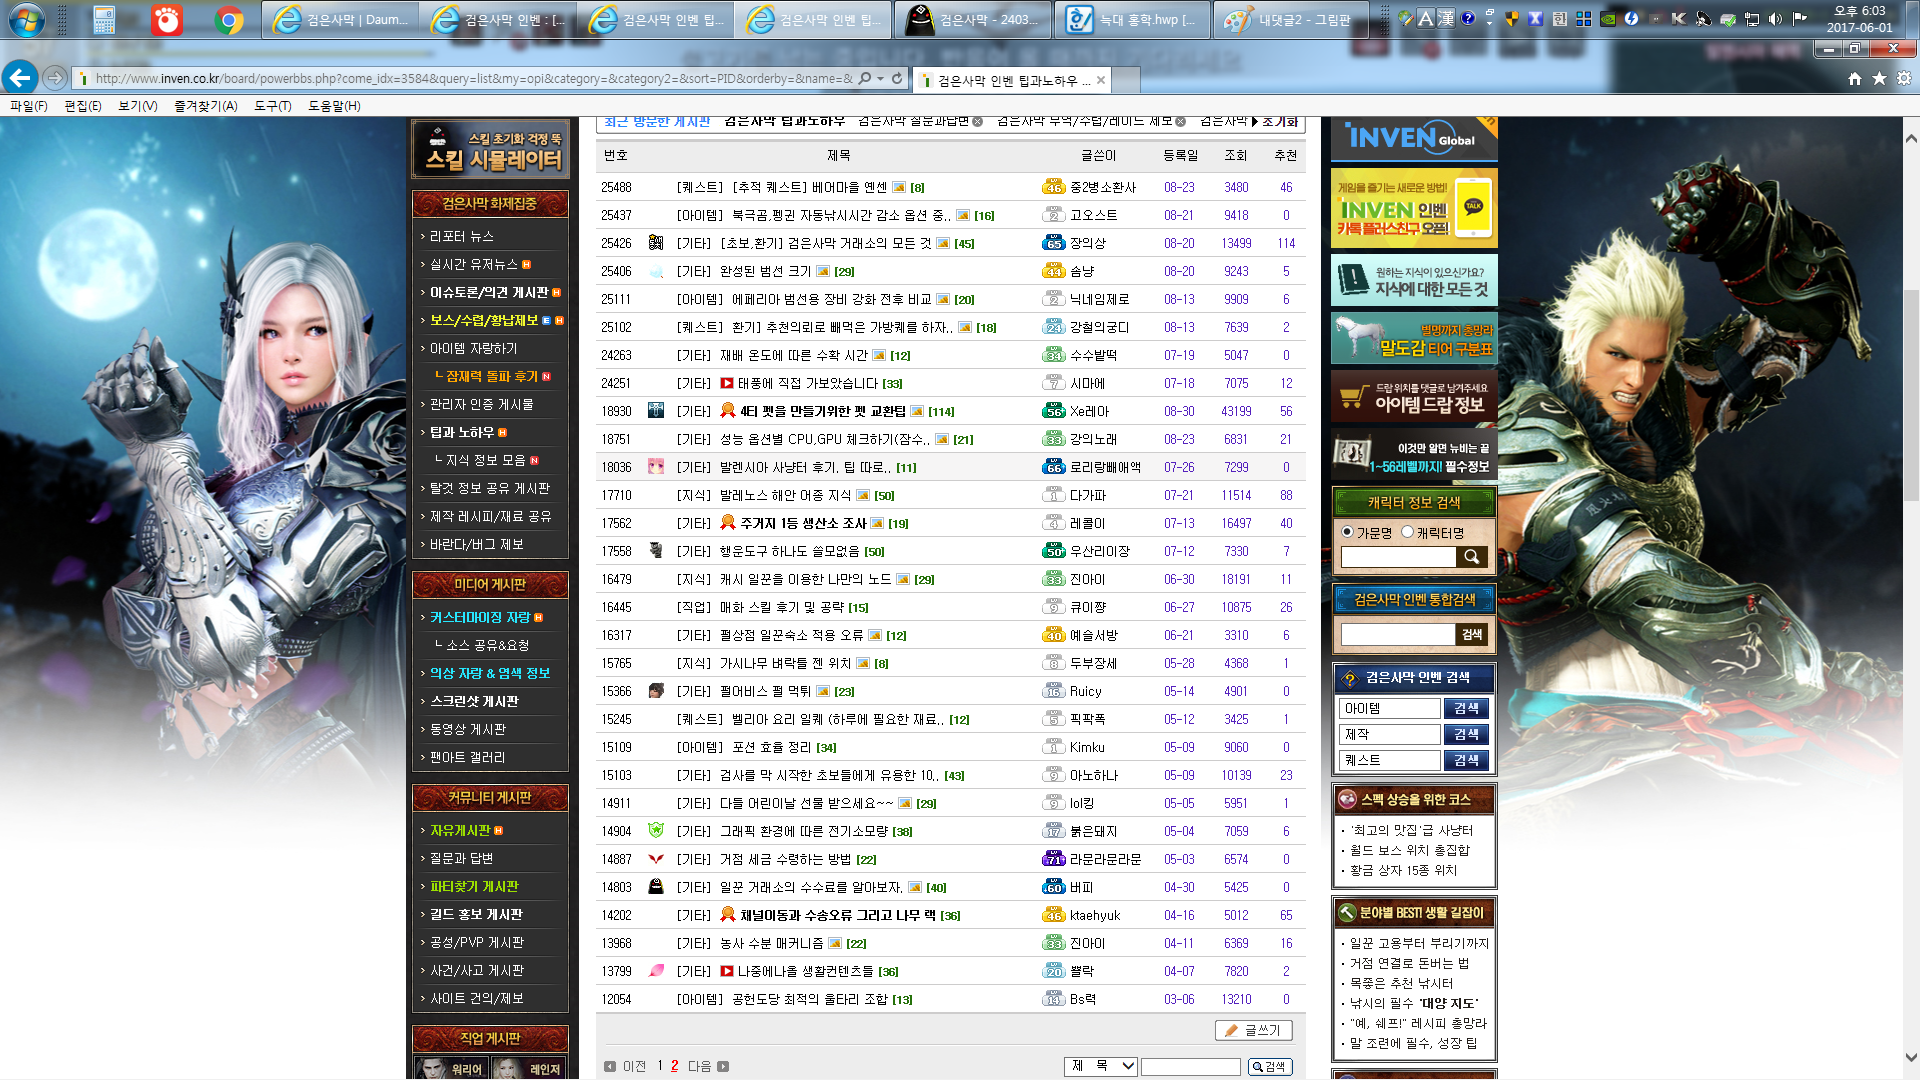
Task: Click the search input field at the page bottom
Action: [1190, 1066]
